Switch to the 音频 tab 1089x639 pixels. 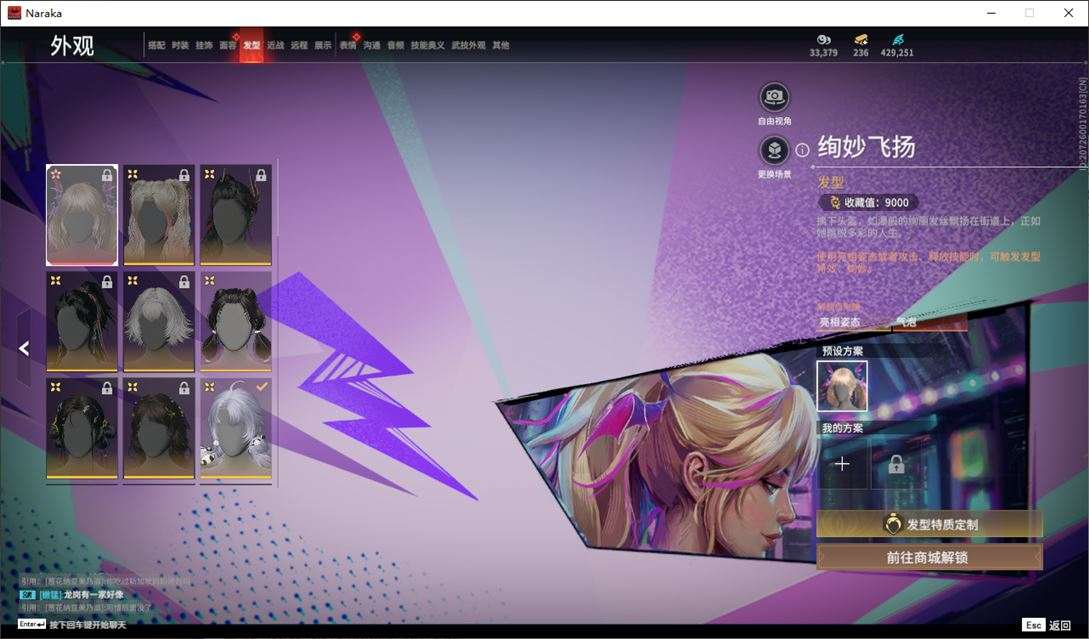pyautogui.click(x=396, y=45)
